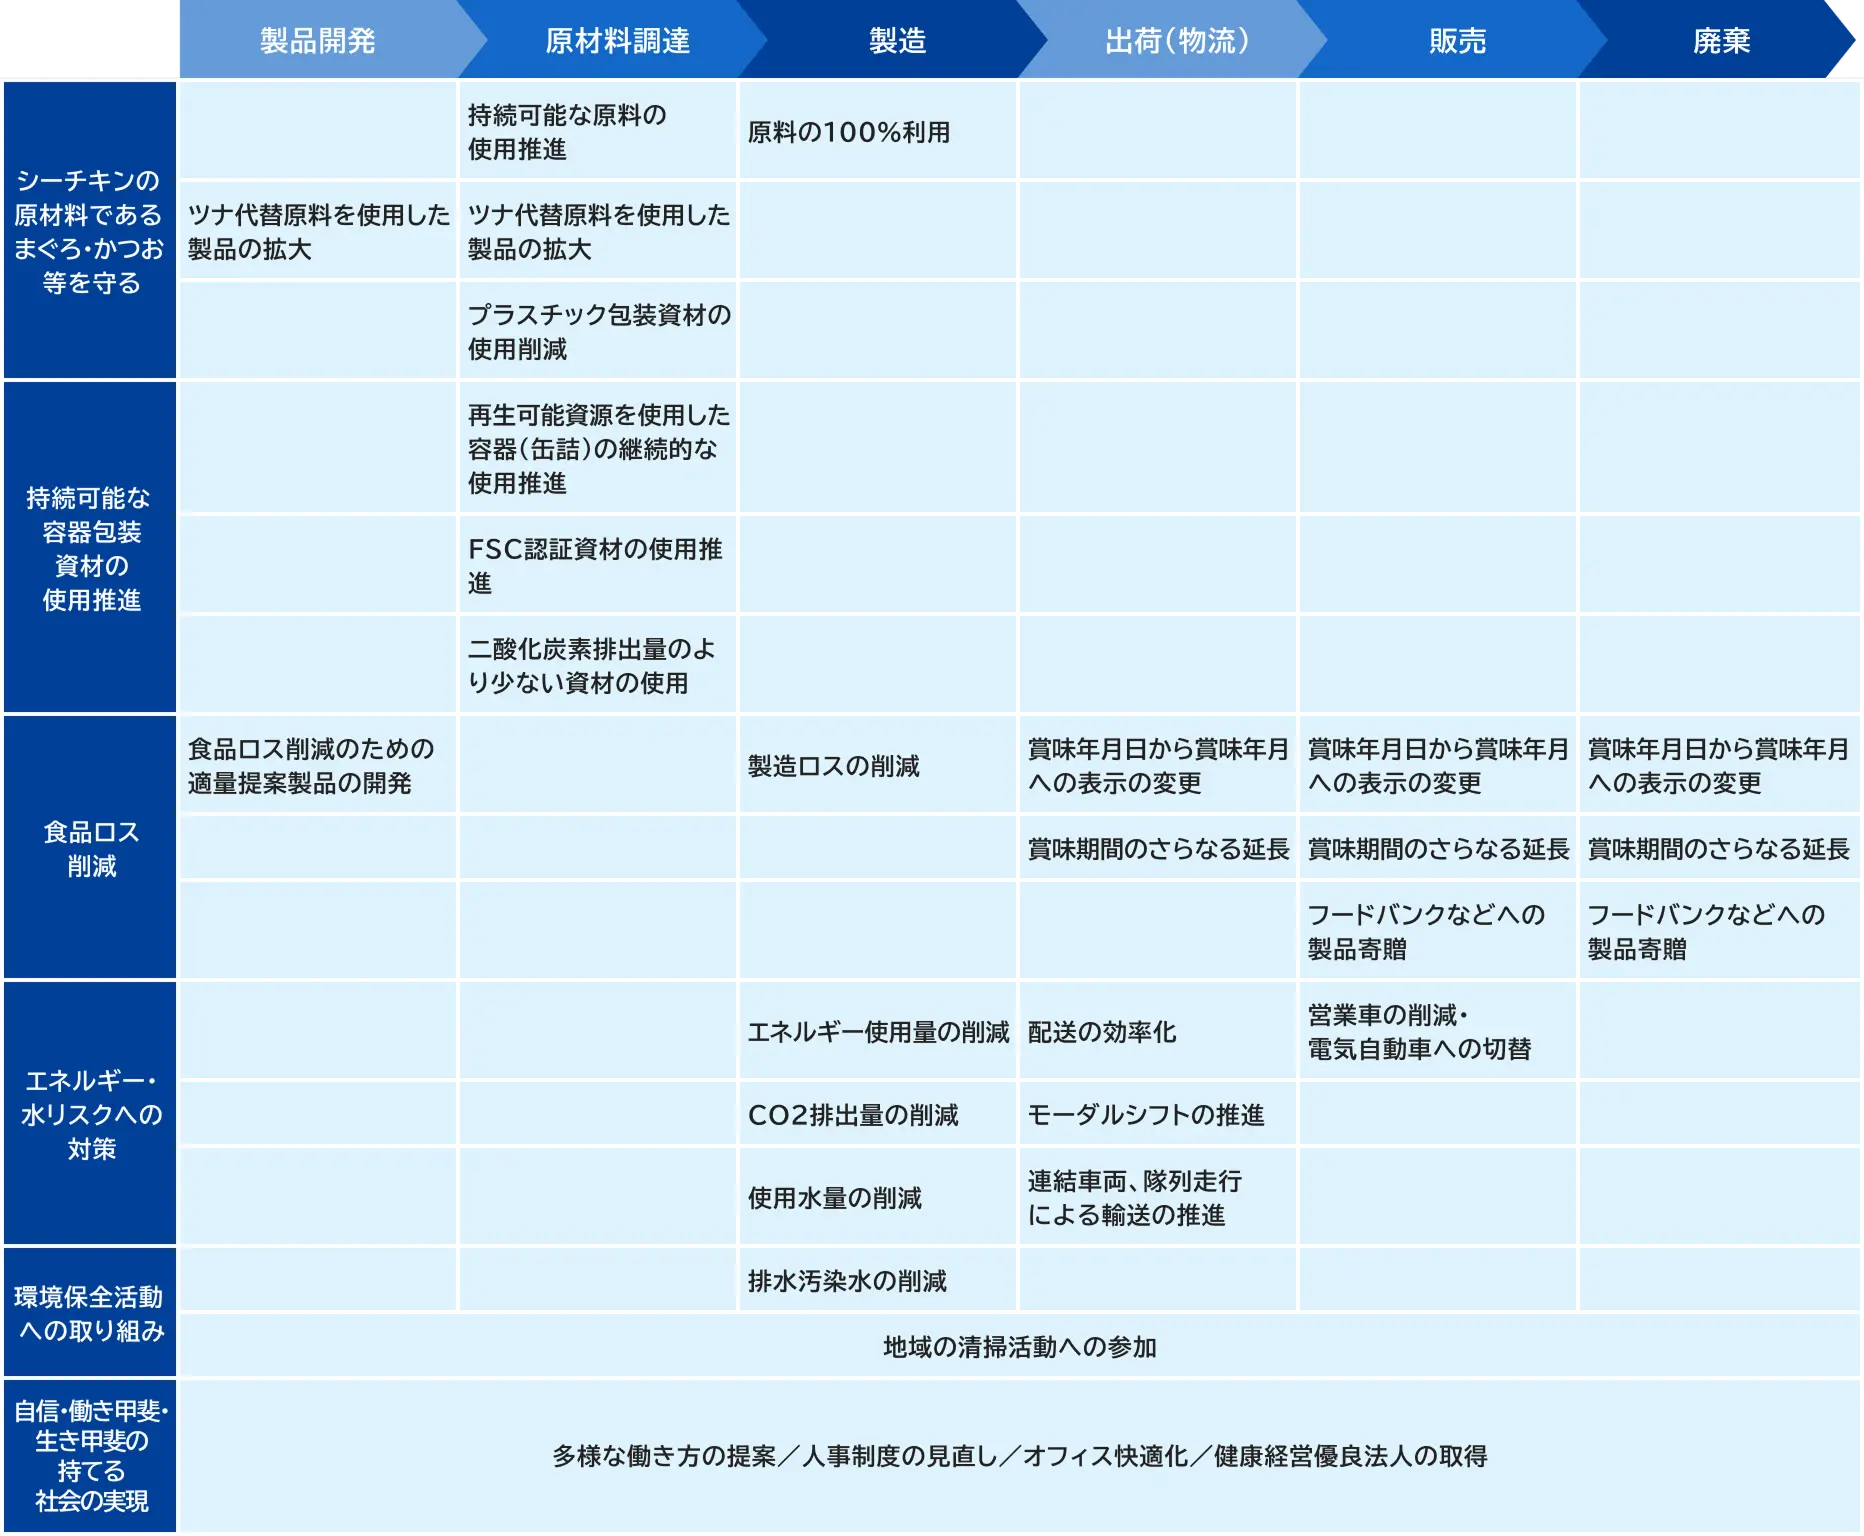1864x1536 pixels.
Task: Click cell モーダルシフトの推進
Action: point(1158,1114)
